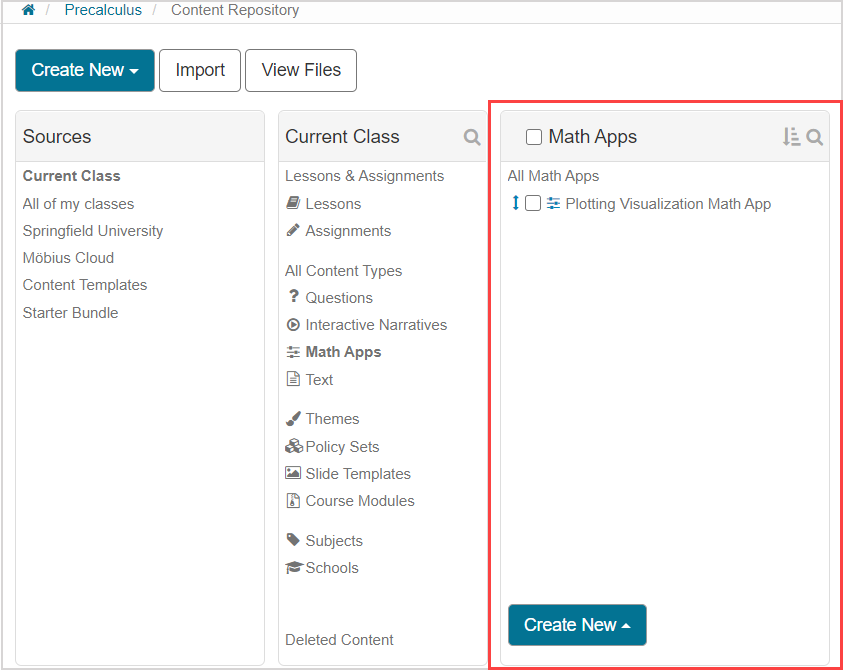Select Interactive Narratives in content list

(x=375, y=325)
